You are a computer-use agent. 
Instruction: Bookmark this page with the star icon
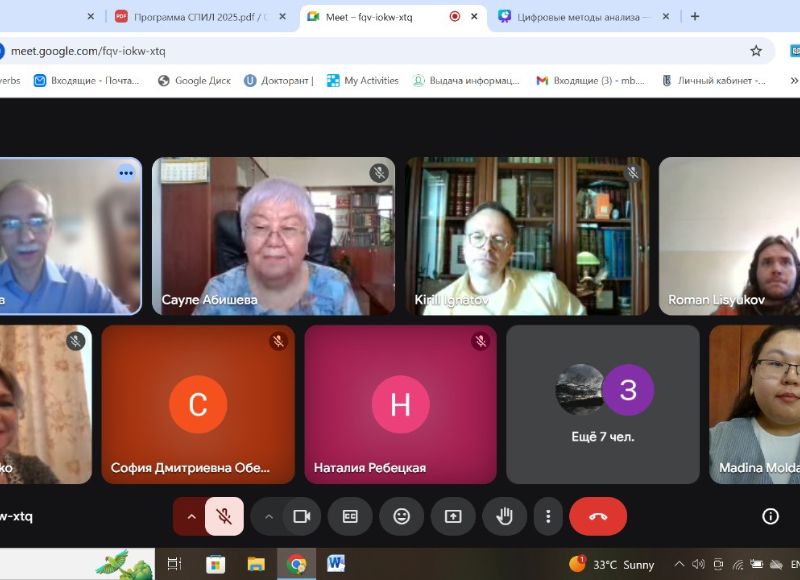pyautogui.click(x=756, y=51)
